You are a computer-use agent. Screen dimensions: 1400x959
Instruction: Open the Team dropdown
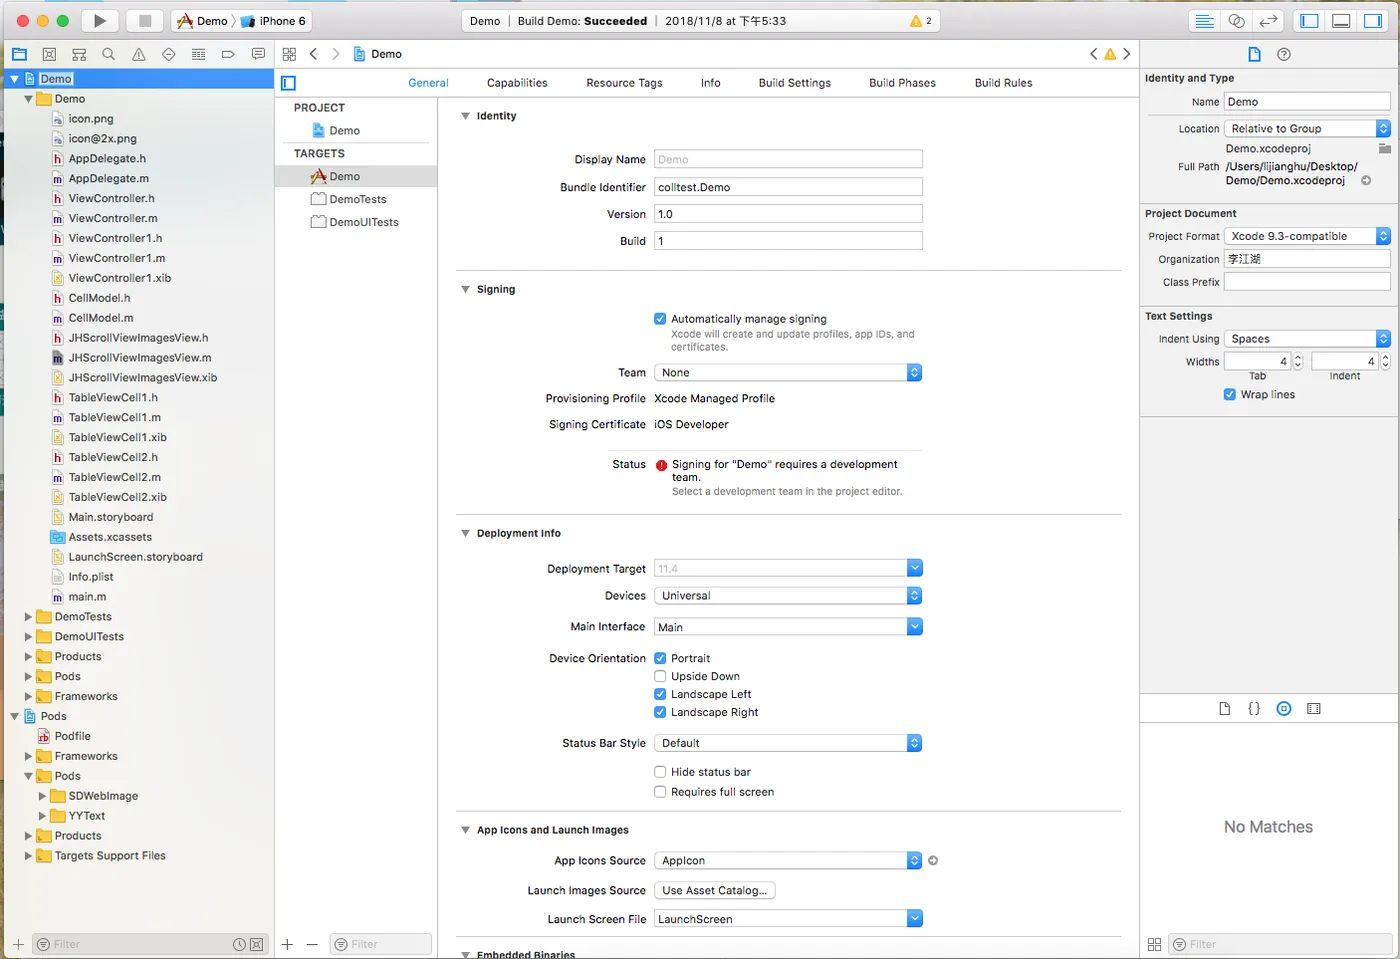click(x=788, y=372)
